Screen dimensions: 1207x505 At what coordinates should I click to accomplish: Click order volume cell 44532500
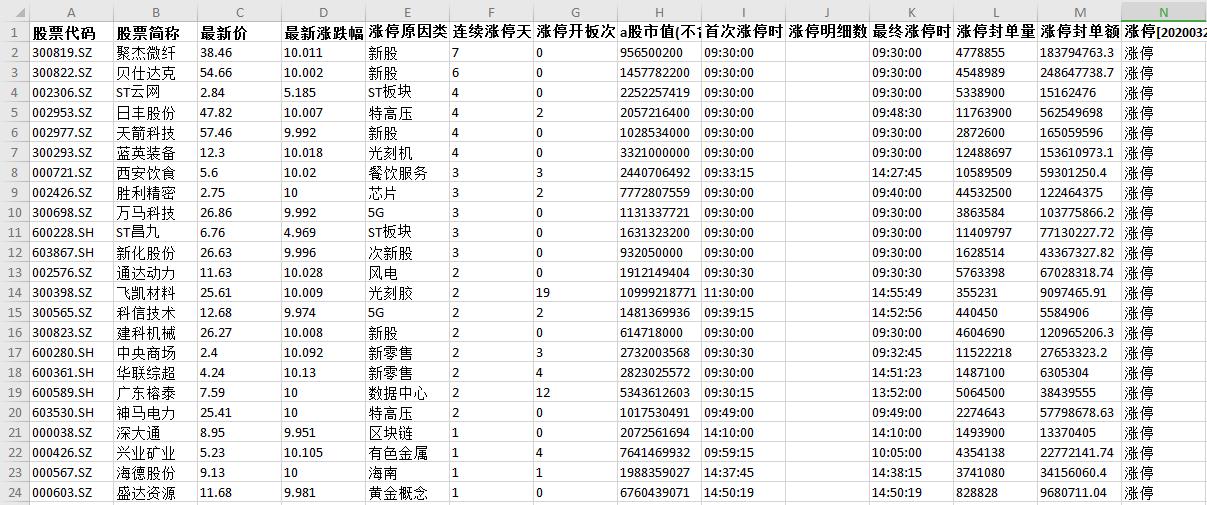[x=995, y=192]
